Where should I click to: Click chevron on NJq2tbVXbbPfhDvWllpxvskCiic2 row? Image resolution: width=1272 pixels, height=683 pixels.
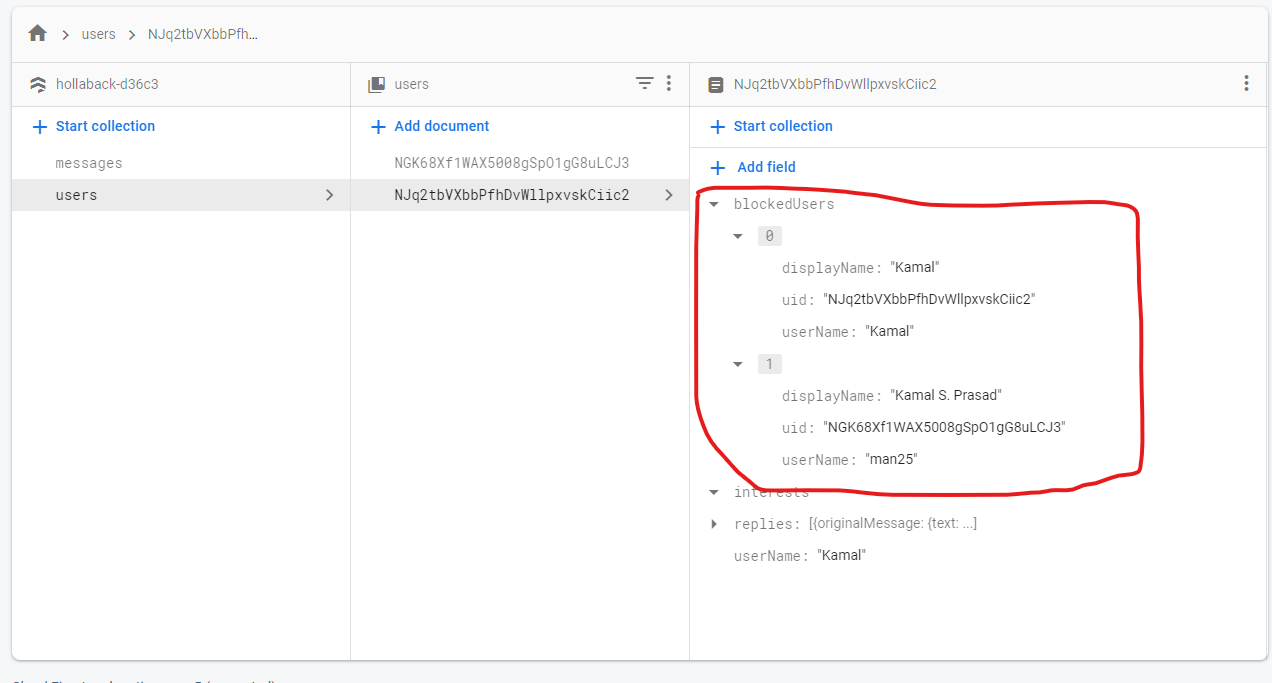point(669,195)
